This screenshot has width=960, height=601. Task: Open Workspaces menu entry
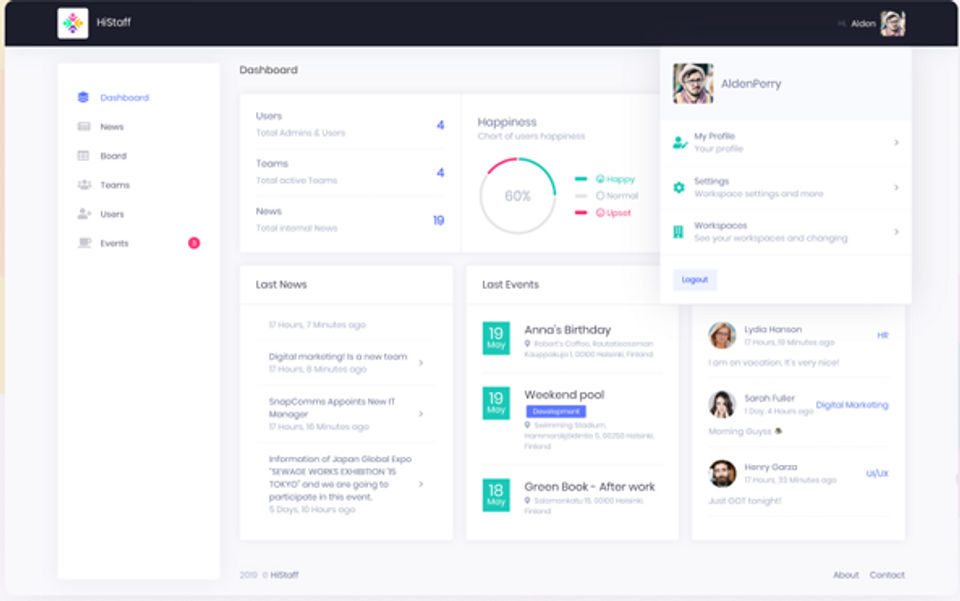tap(786, 232)
